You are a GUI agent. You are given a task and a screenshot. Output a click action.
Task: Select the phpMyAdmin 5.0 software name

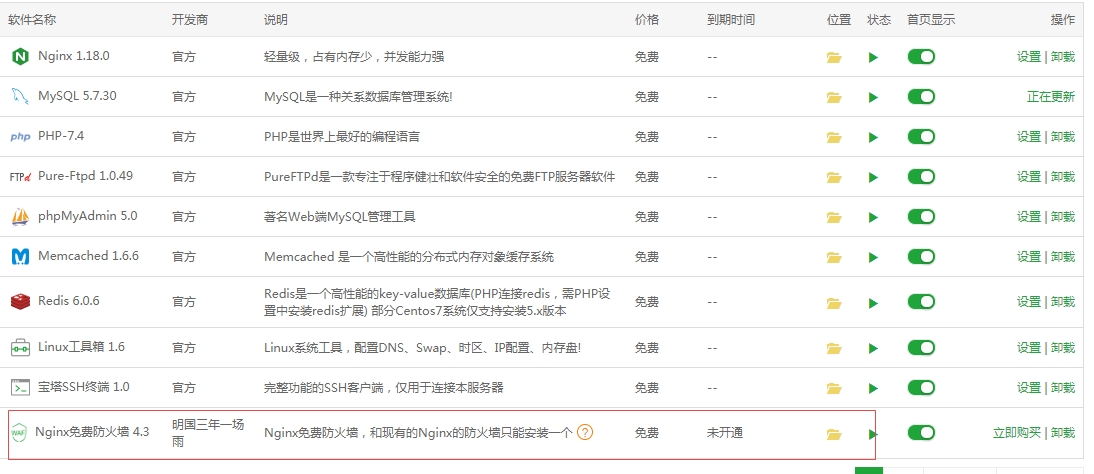pos(88,216)
